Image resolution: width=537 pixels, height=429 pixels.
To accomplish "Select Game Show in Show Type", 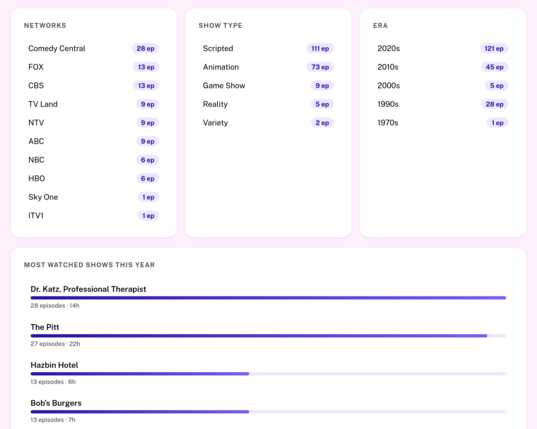I will pos(268,86).
